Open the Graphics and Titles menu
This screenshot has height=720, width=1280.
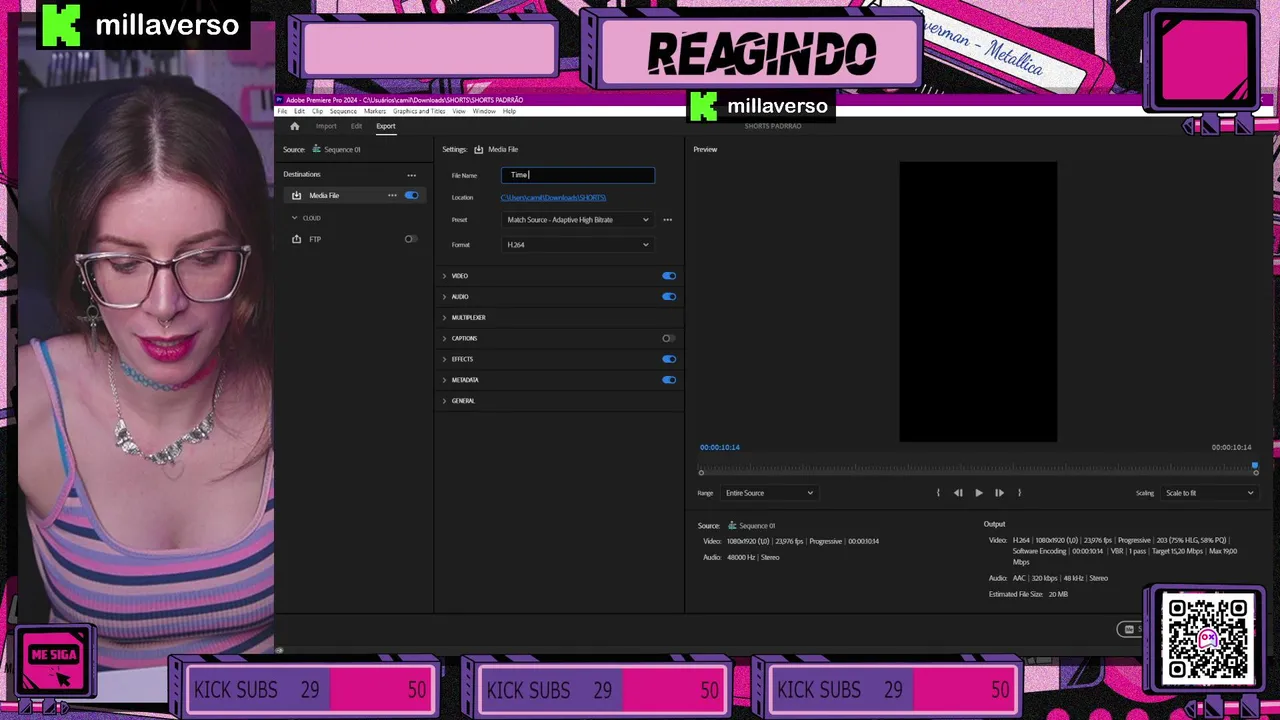[x=419, y=111]
